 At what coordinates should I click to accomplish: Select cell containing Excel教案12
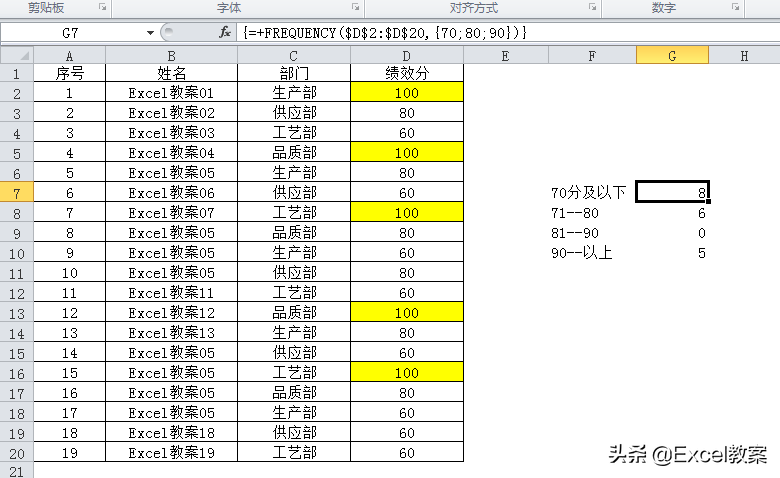coord(172,312)
